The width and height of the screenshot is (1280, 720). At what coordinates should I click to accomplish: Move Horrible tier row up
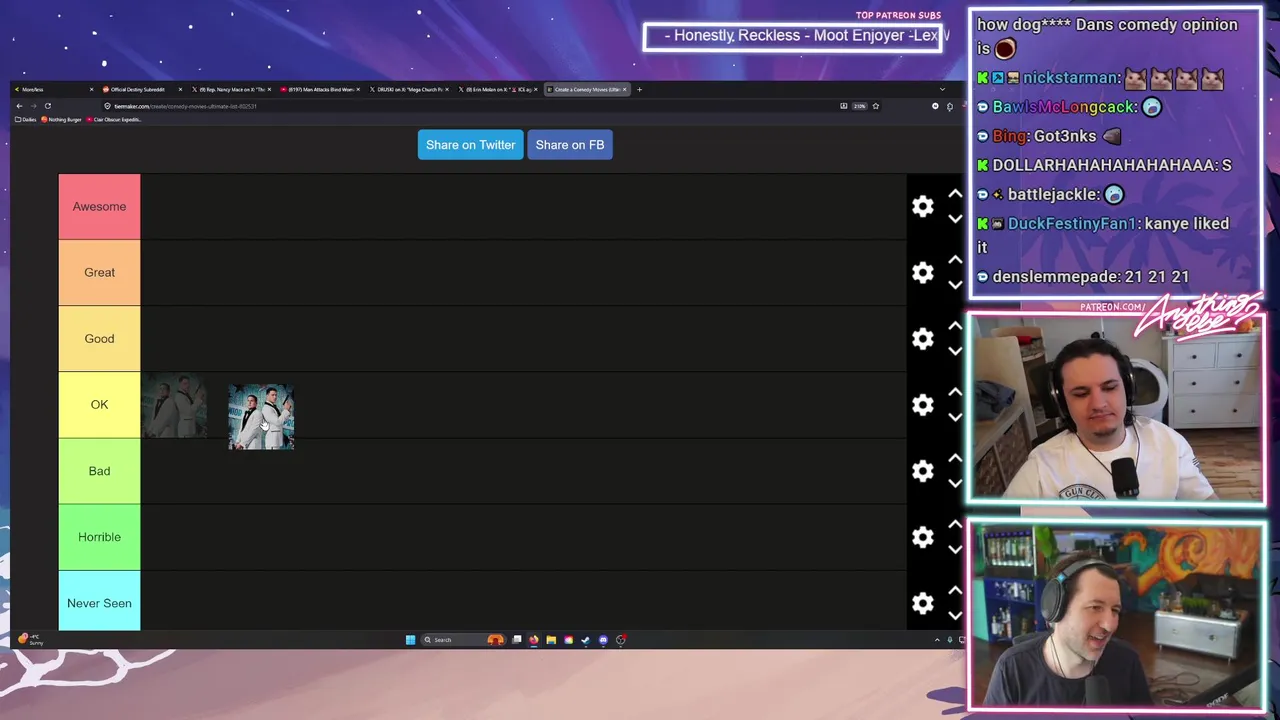point(955,524)
